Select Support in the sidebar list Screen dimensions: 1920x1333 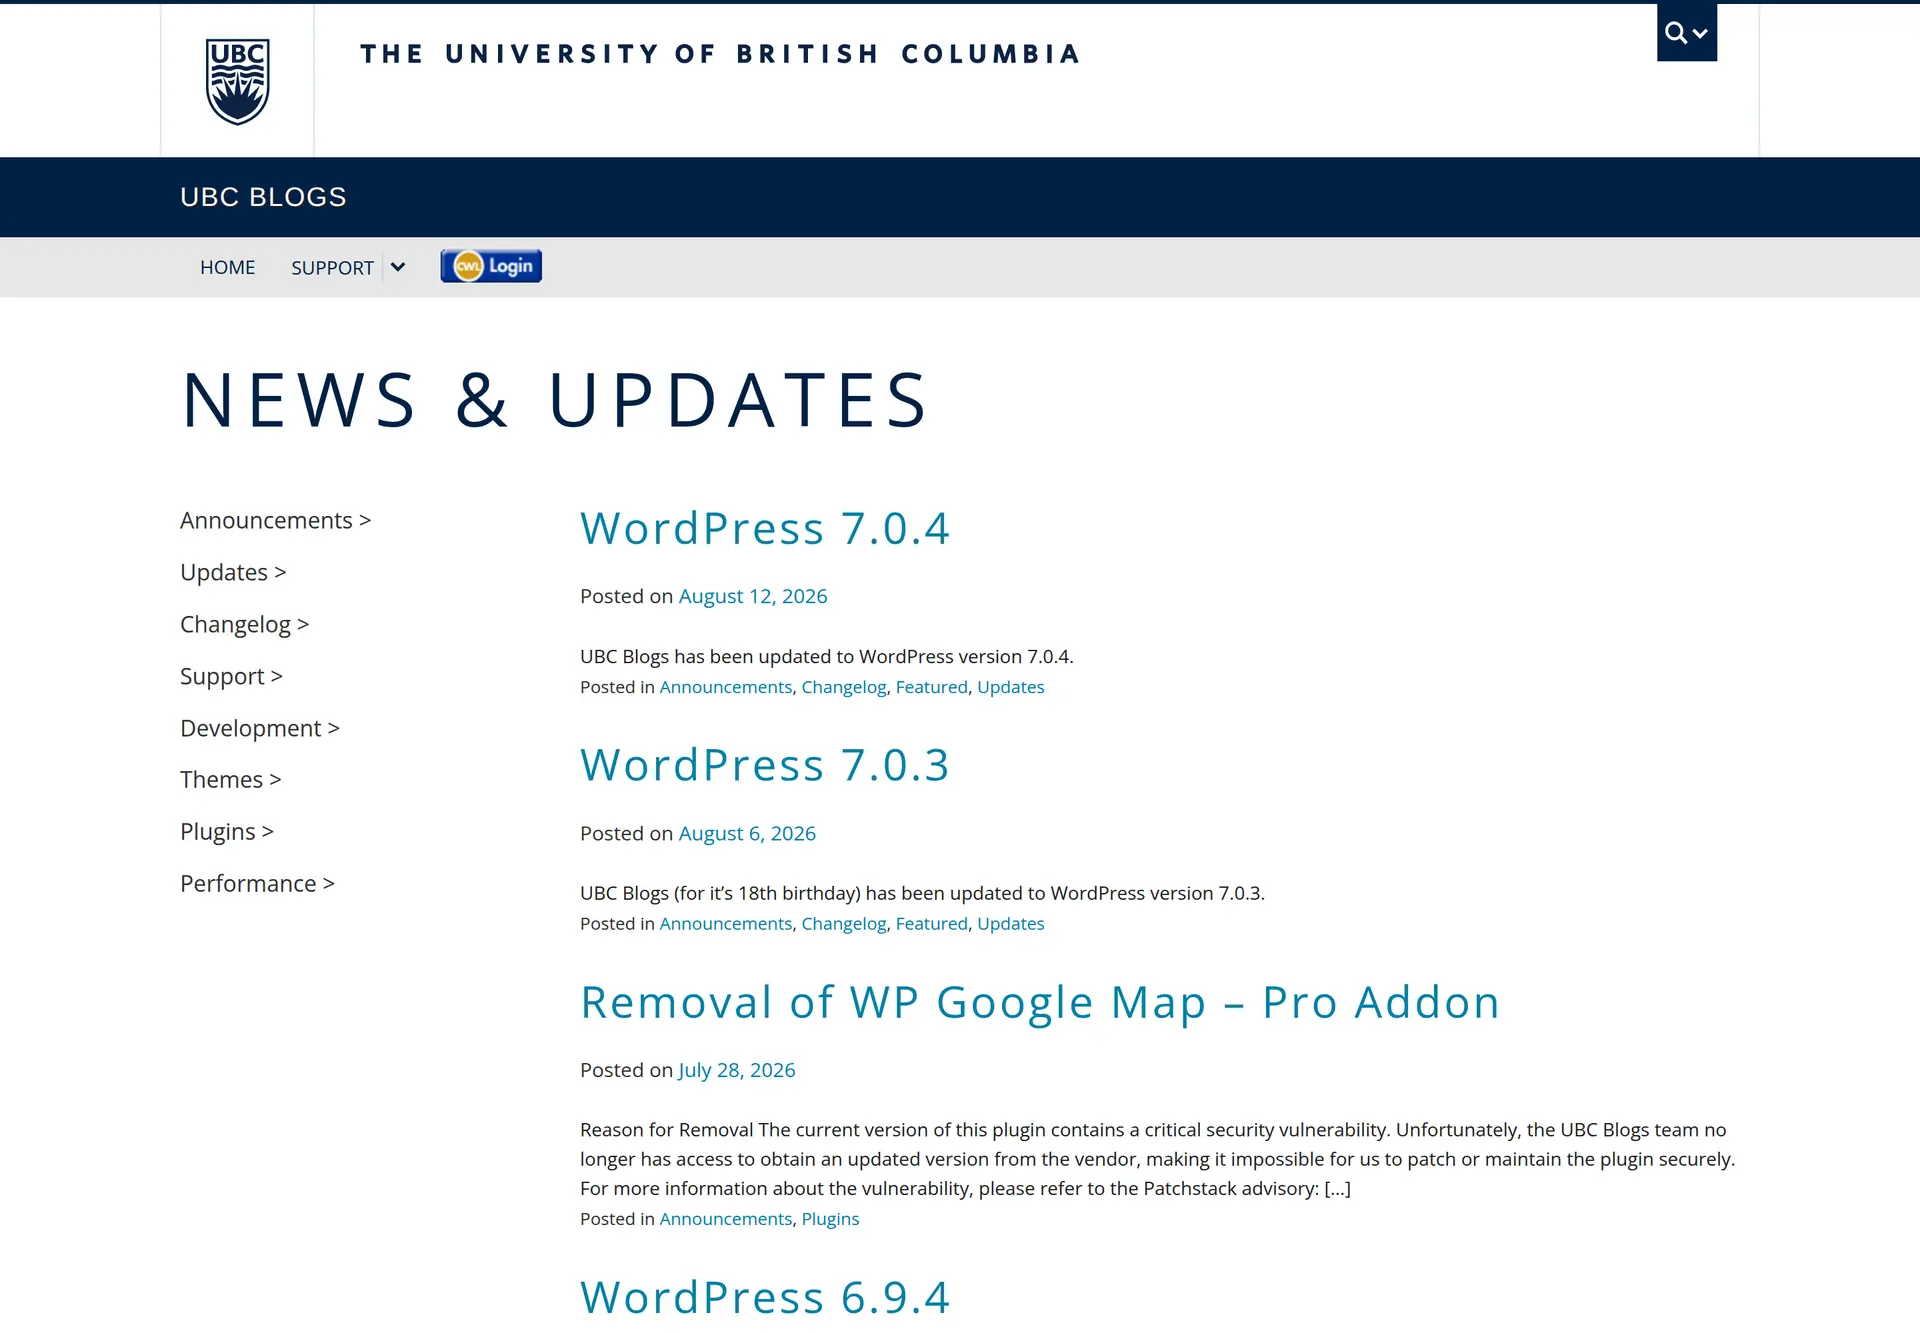click(x=231, y=676)
